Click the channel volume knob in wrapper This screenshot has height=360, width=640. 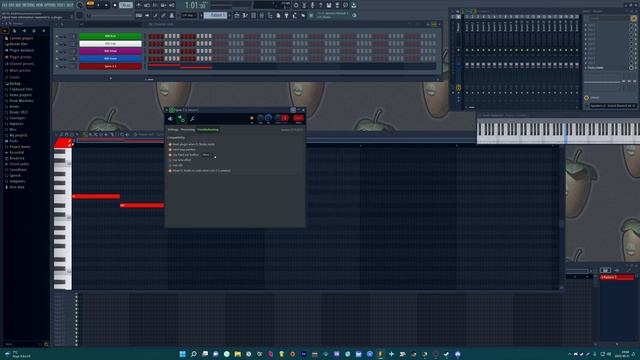[268, 118]
